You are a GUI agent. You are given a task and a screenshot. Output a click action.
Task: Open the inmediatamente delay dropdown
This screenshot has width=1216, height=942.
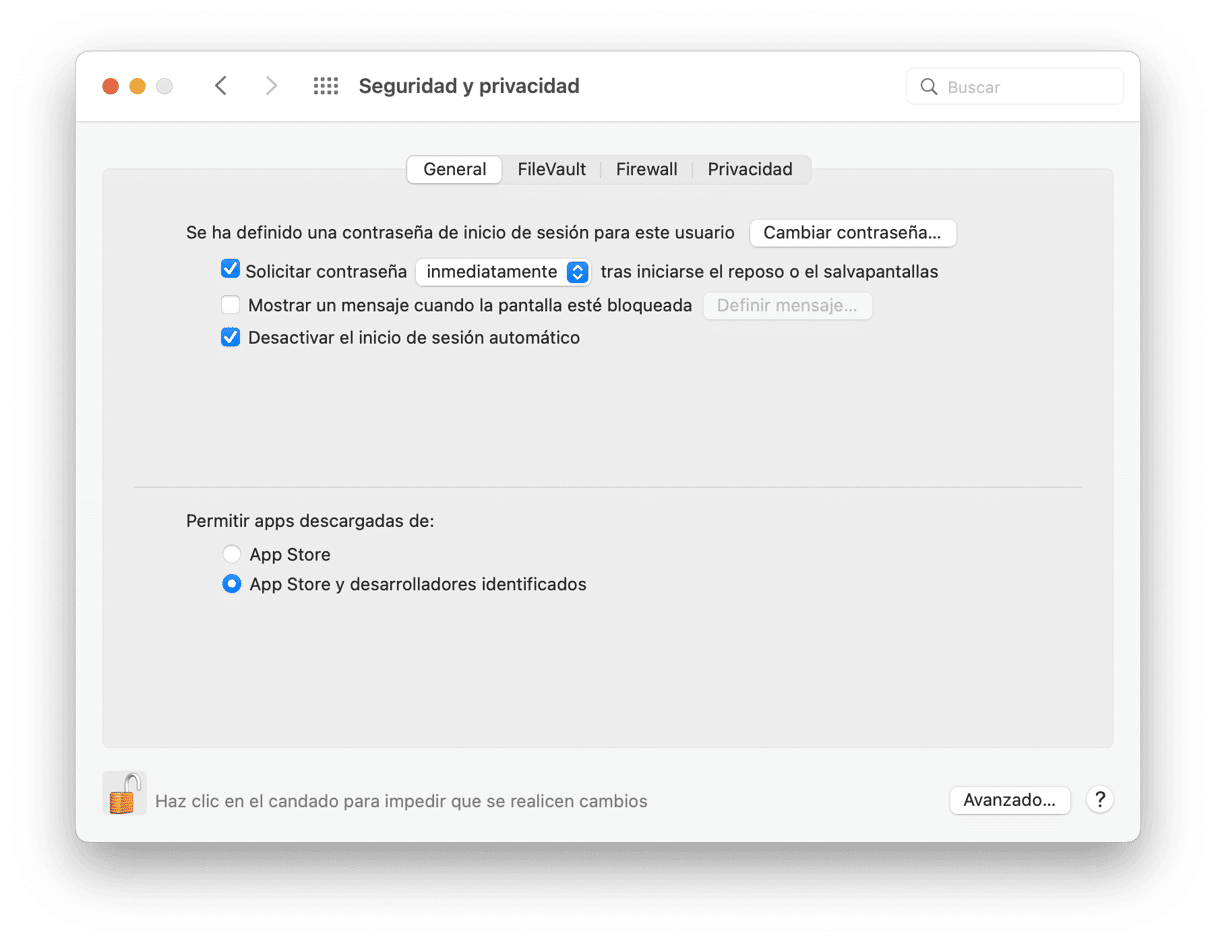click(503, 272)
